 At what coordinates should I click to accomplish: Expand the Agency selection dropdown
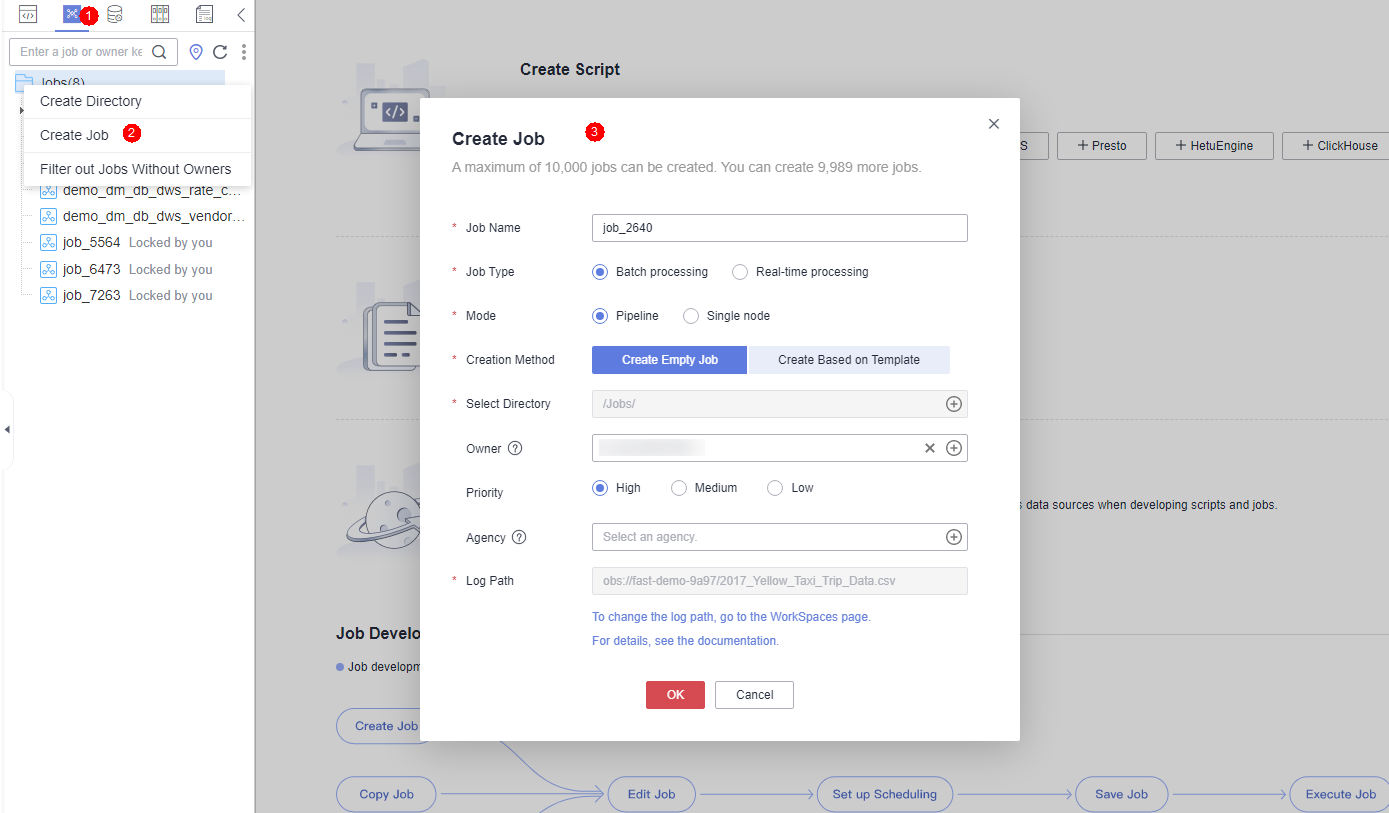point(953,537)
